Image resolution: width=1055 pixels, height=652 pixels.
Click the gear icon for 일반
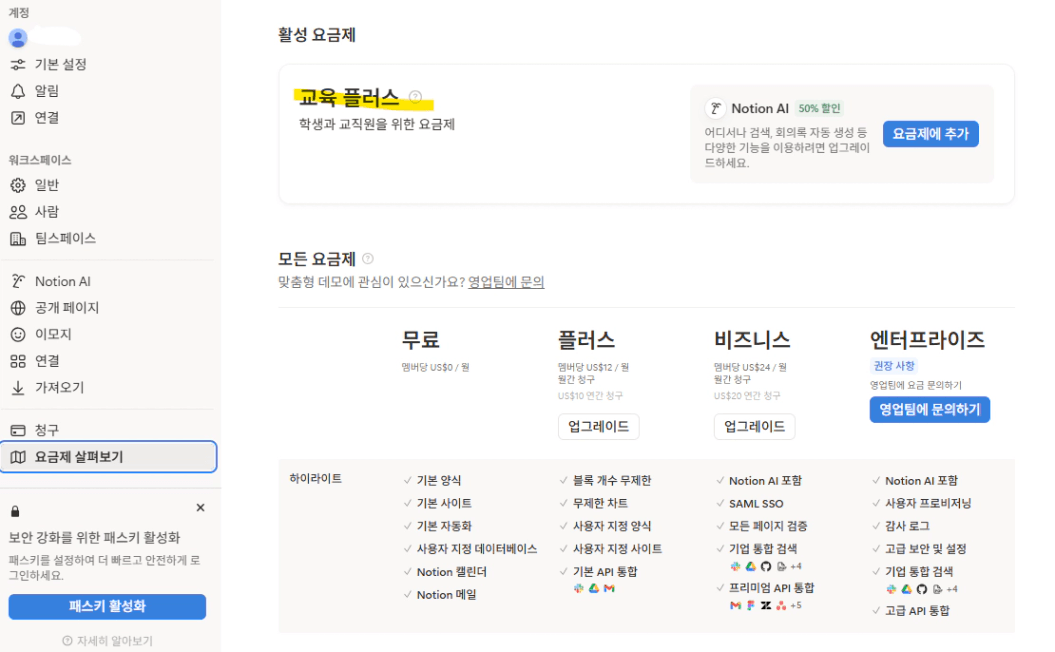coord(18,185)
